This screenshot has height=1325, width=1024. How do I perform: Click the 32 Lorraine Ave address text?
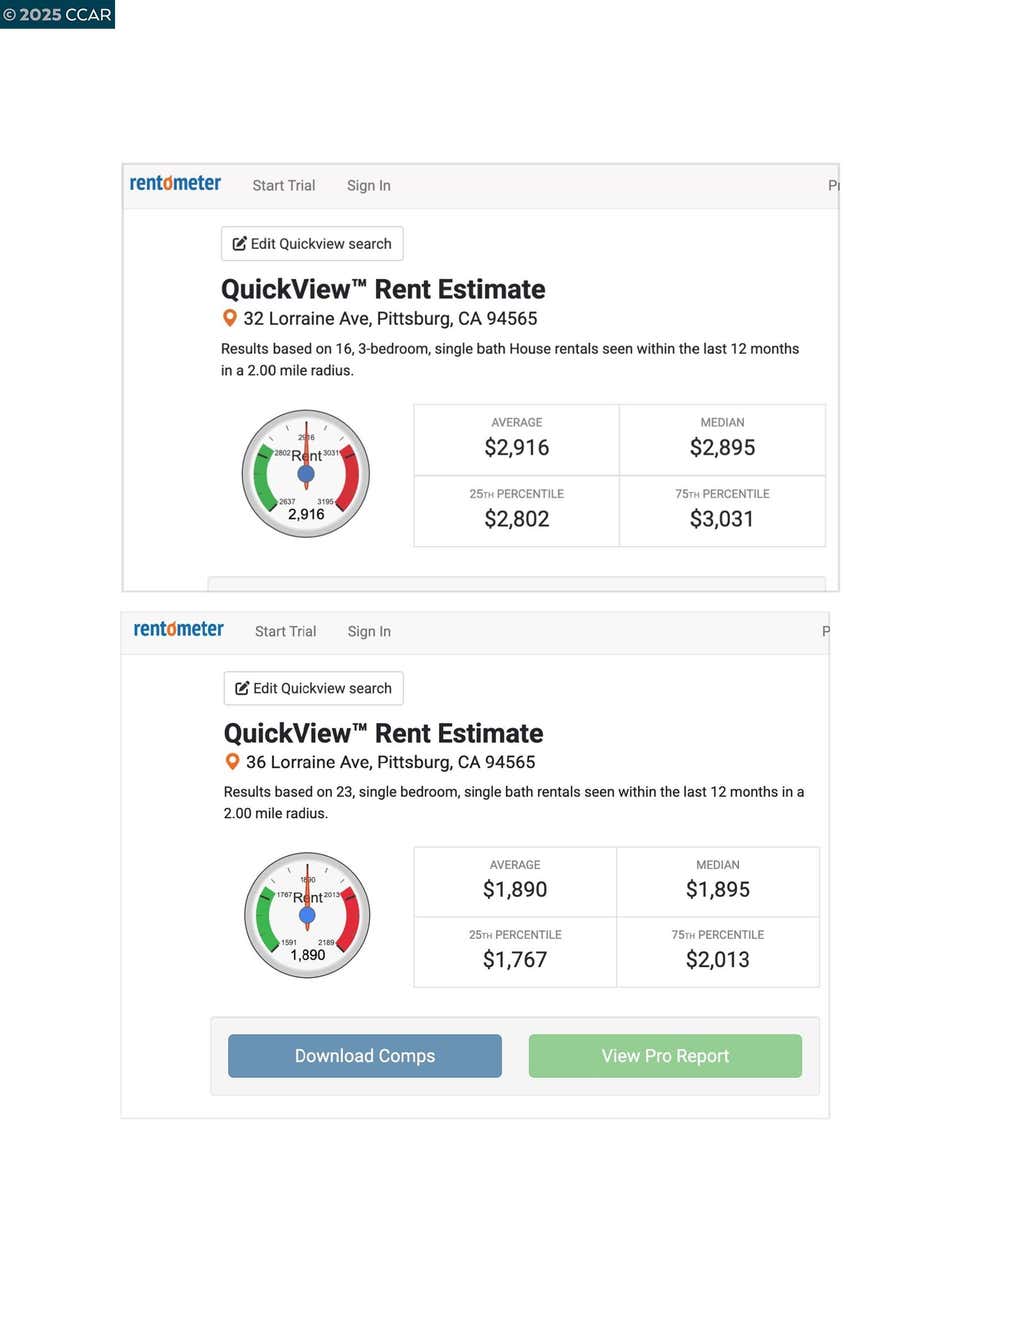pyautogui.click(x=390, y=319)
